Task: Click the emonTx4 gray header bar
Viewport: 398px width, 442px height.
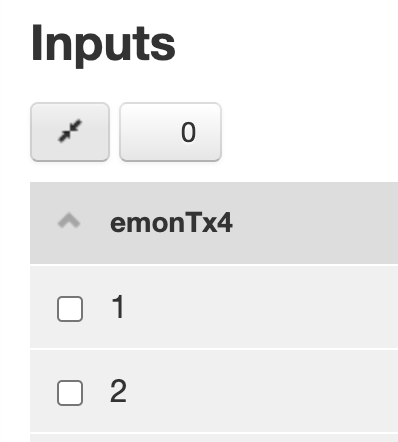Action: (214, 223)
